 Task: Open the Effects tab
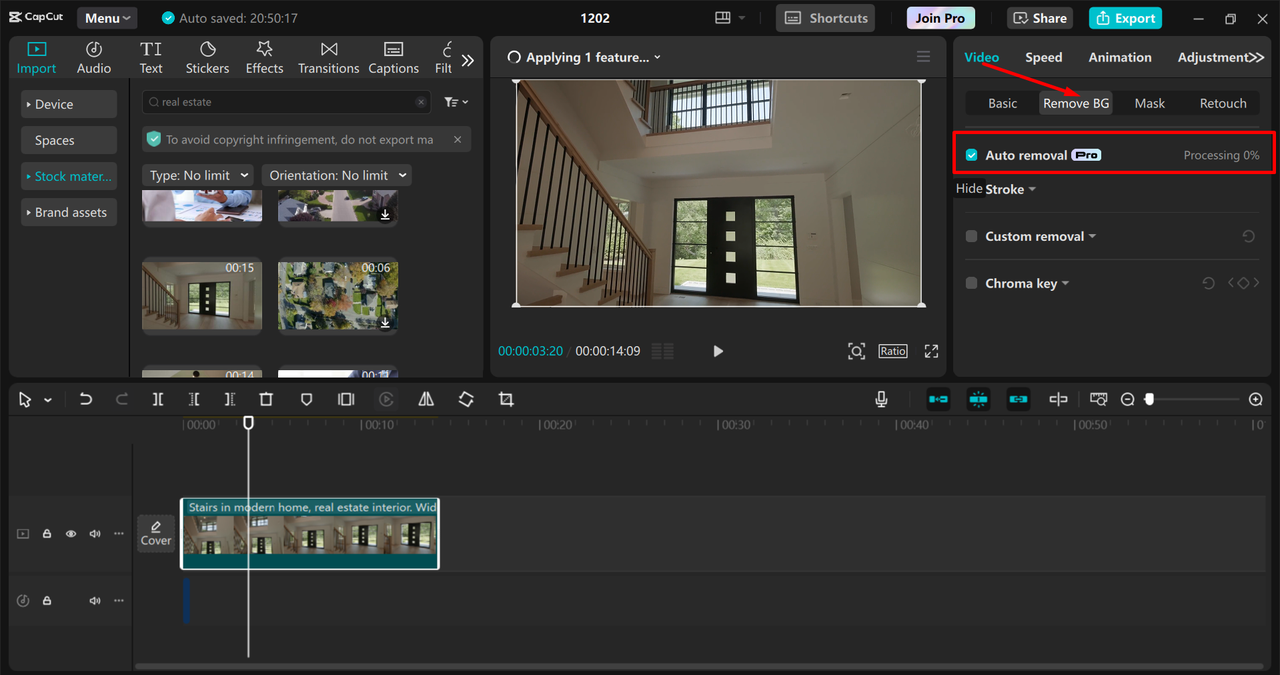[x=264, y=58]
